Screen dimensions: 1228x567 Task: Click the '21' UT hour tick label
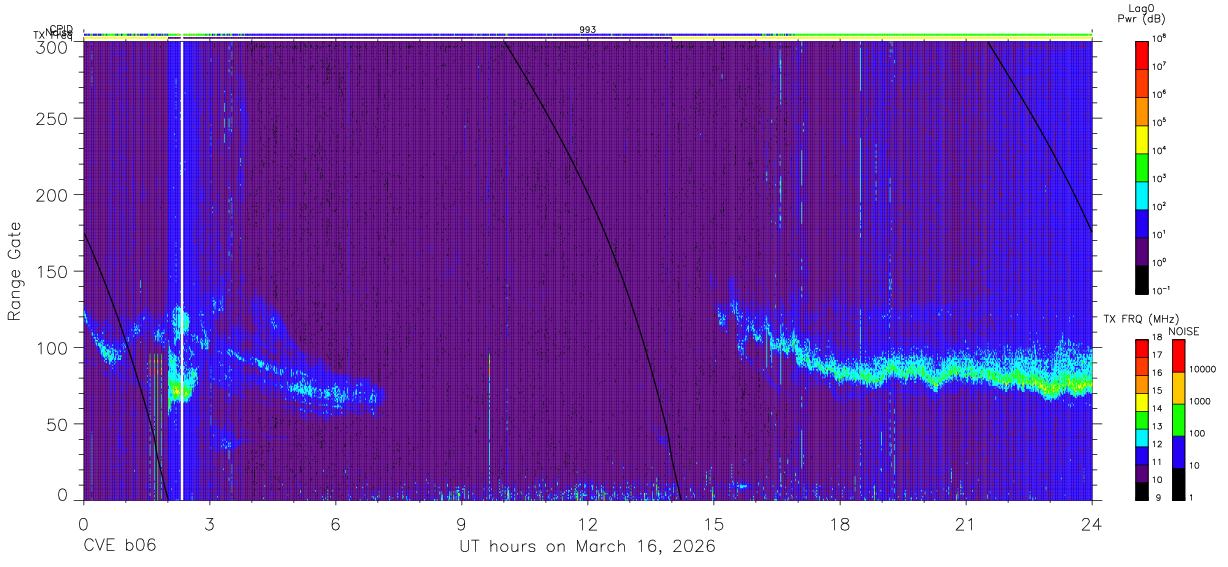965,523
